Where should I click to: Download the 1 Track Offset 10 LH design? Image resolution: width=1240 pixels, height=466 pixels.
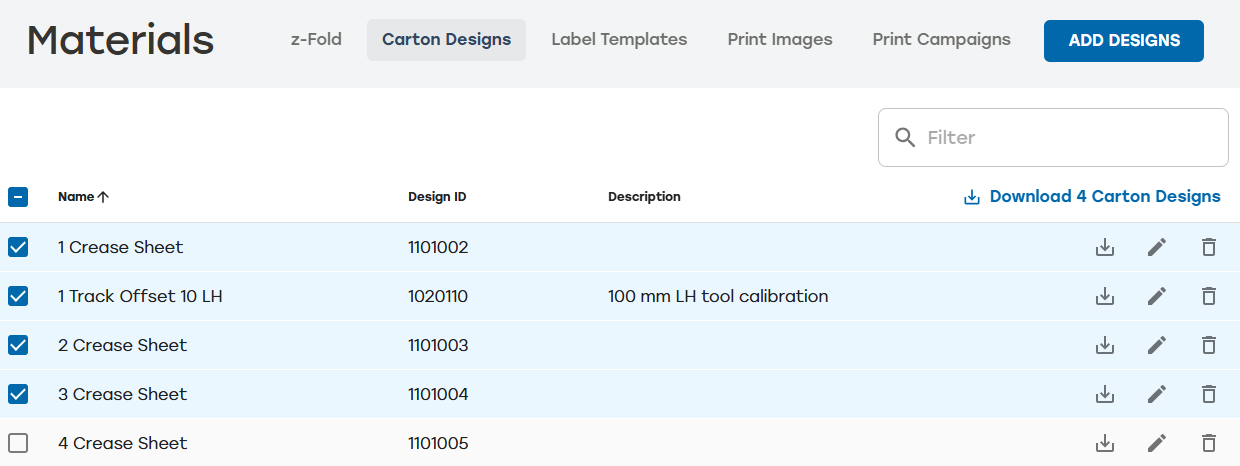pyautogui.click(x=1105, y=296)
